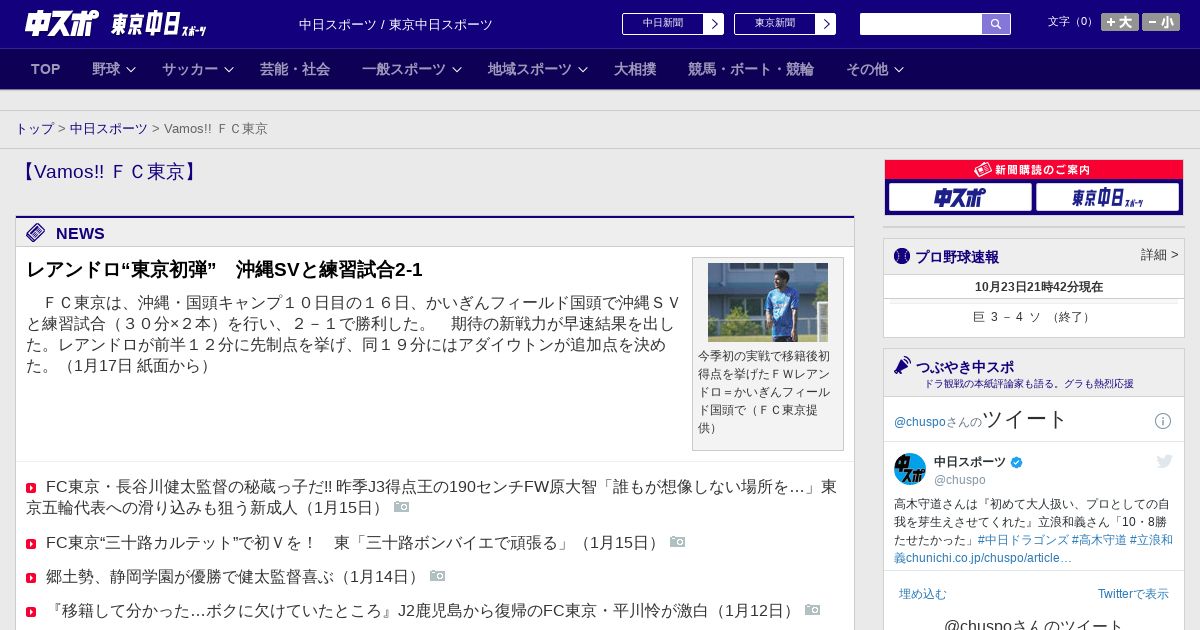
Task: Click the 中日スポーツ breadcrumb link
Action: click(109, 129)
